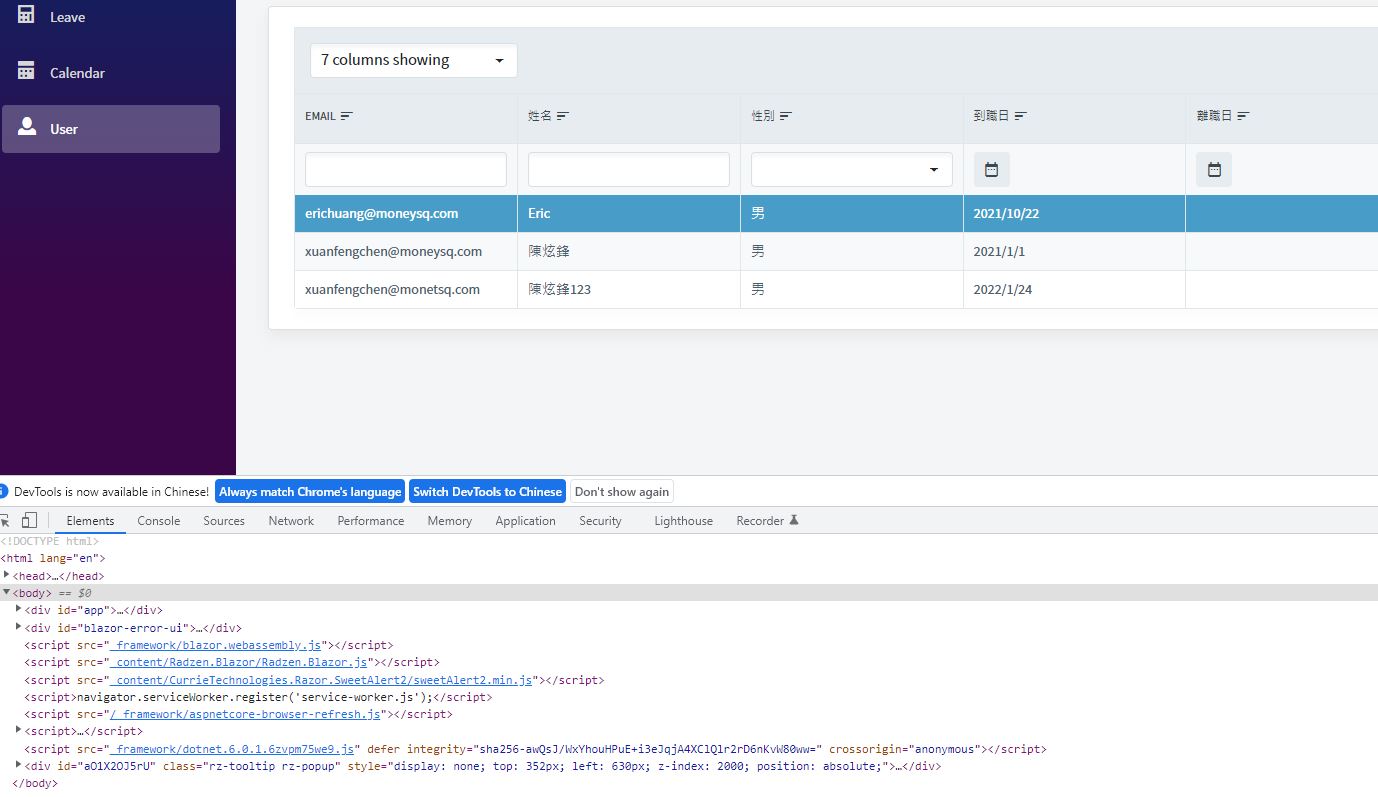This screenshot has height=797, width=1378.
Task: Click the EMAIL filter input field
Action: point(406,170)
